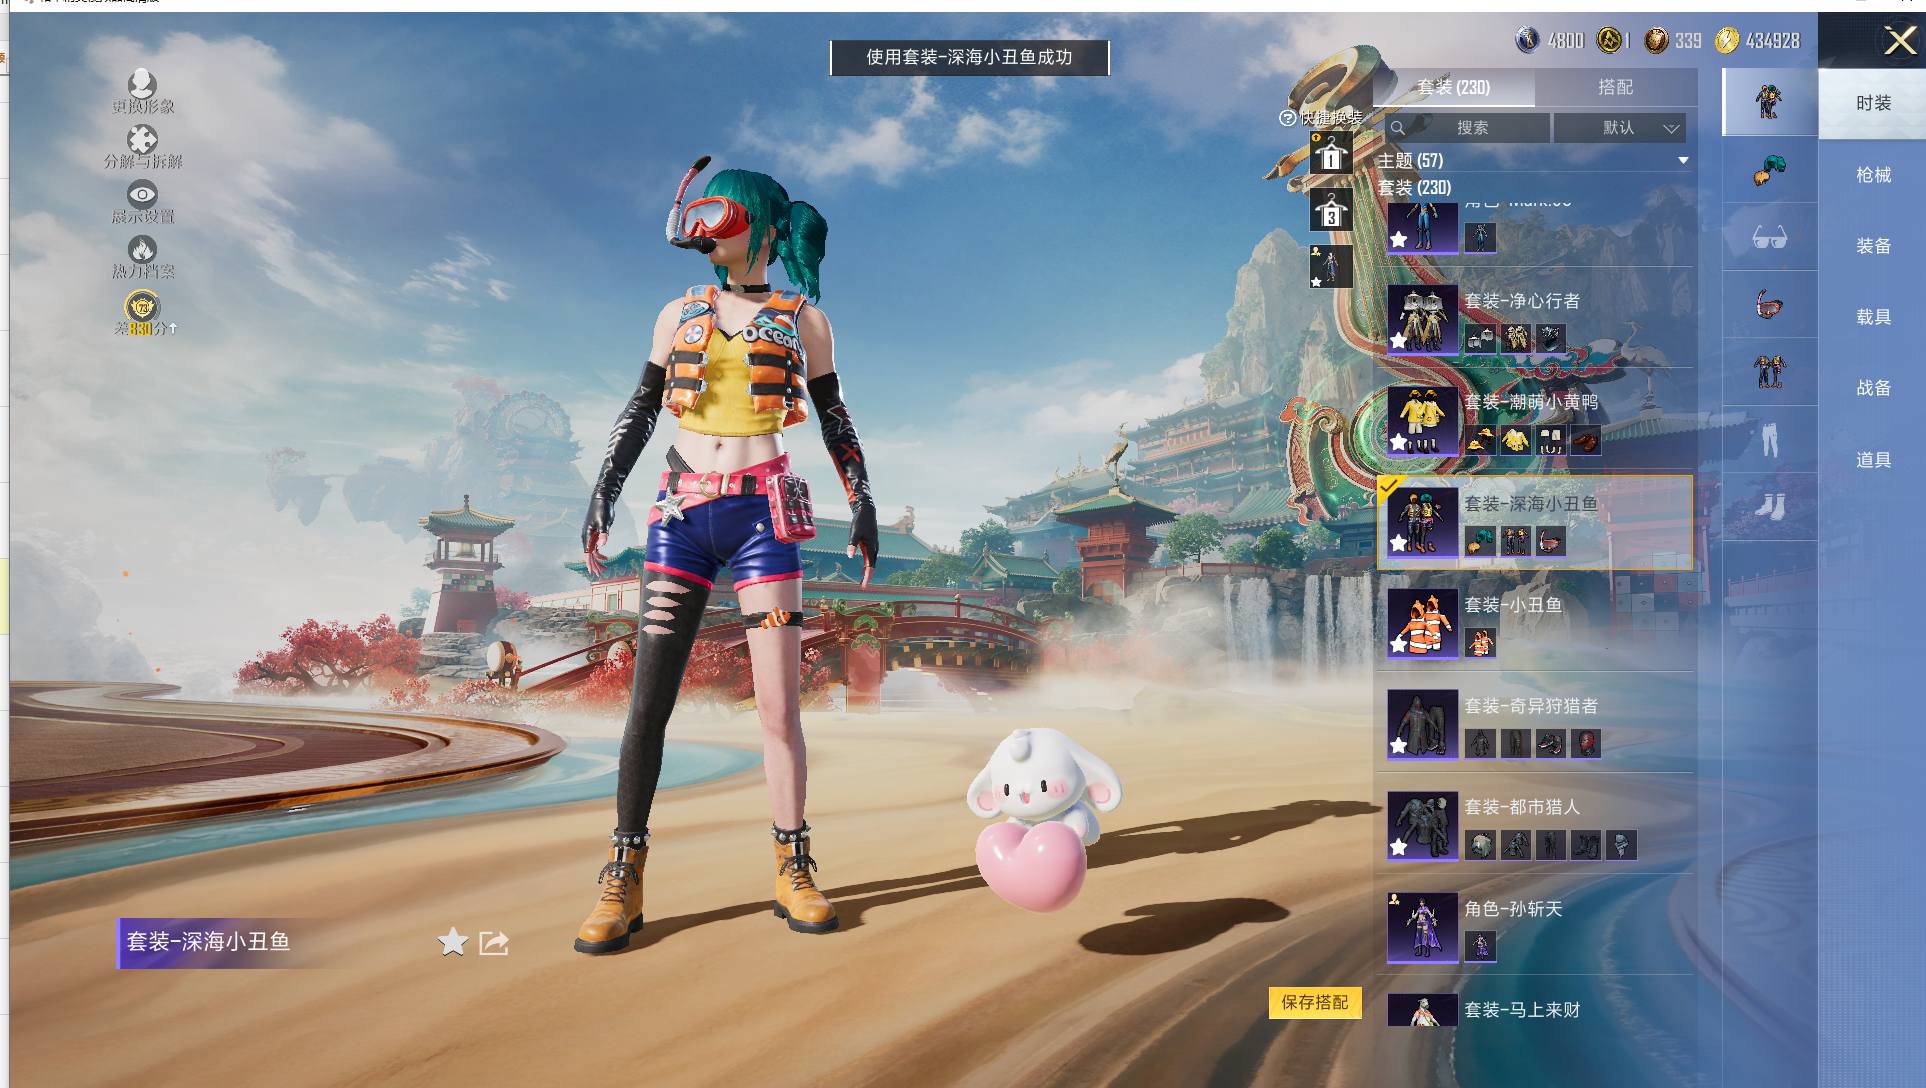Viewport: 1926px width, 1088px height.
Task: Open 分解与拆解 (decompose and dismantle) puzzle icon
Action: [142, 140]
